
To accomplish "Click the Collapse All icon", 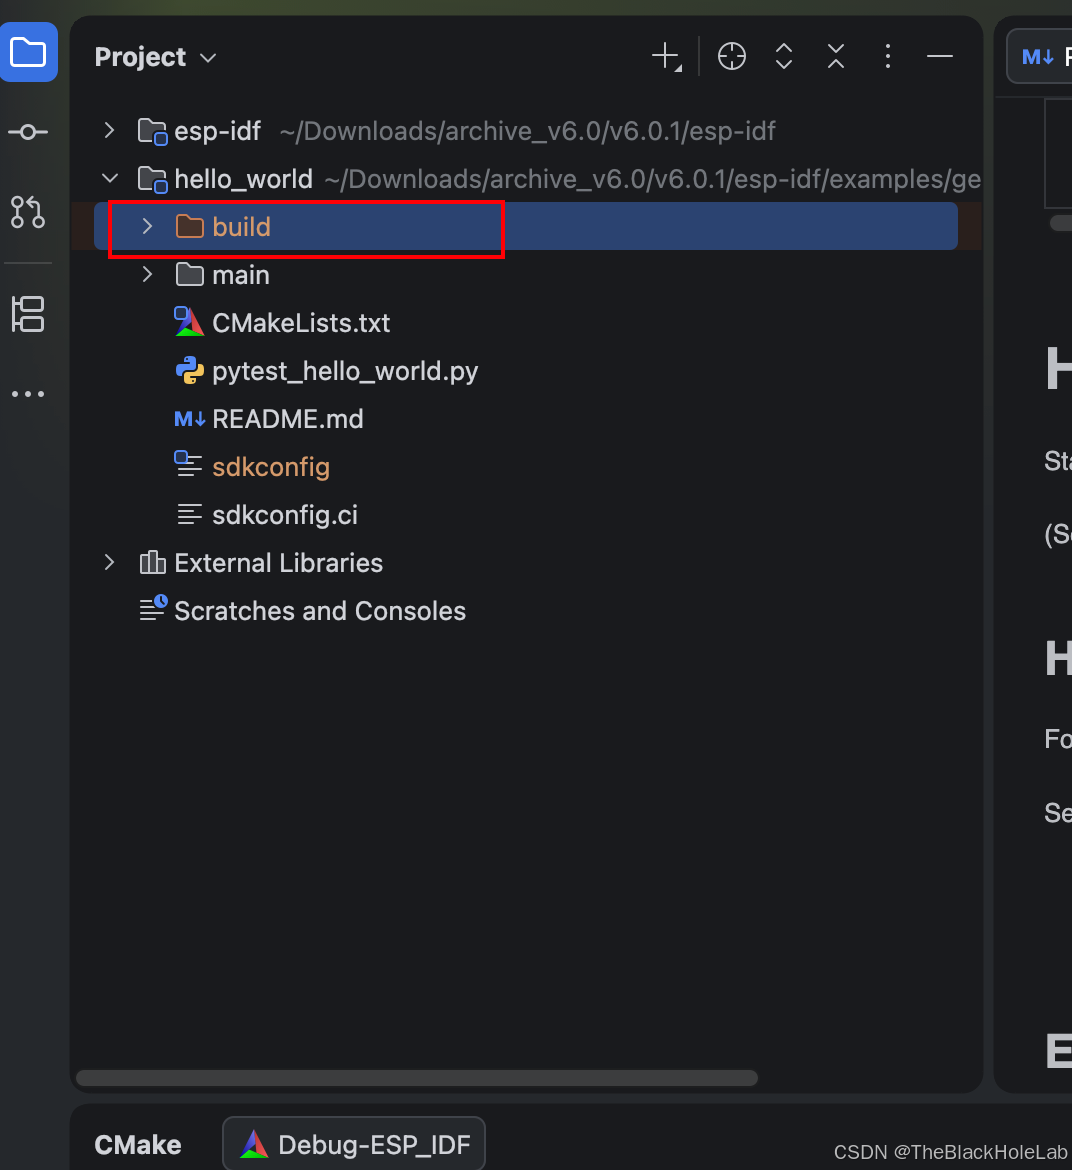I will (836, 57).
